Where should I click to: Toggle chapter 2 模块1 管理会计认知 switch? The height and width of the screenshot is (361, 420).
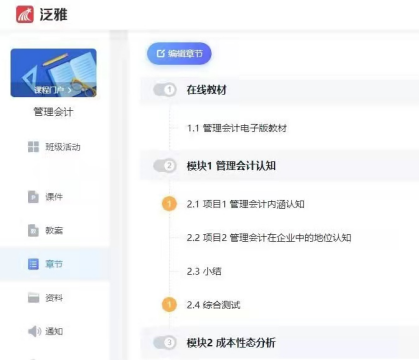165,165
